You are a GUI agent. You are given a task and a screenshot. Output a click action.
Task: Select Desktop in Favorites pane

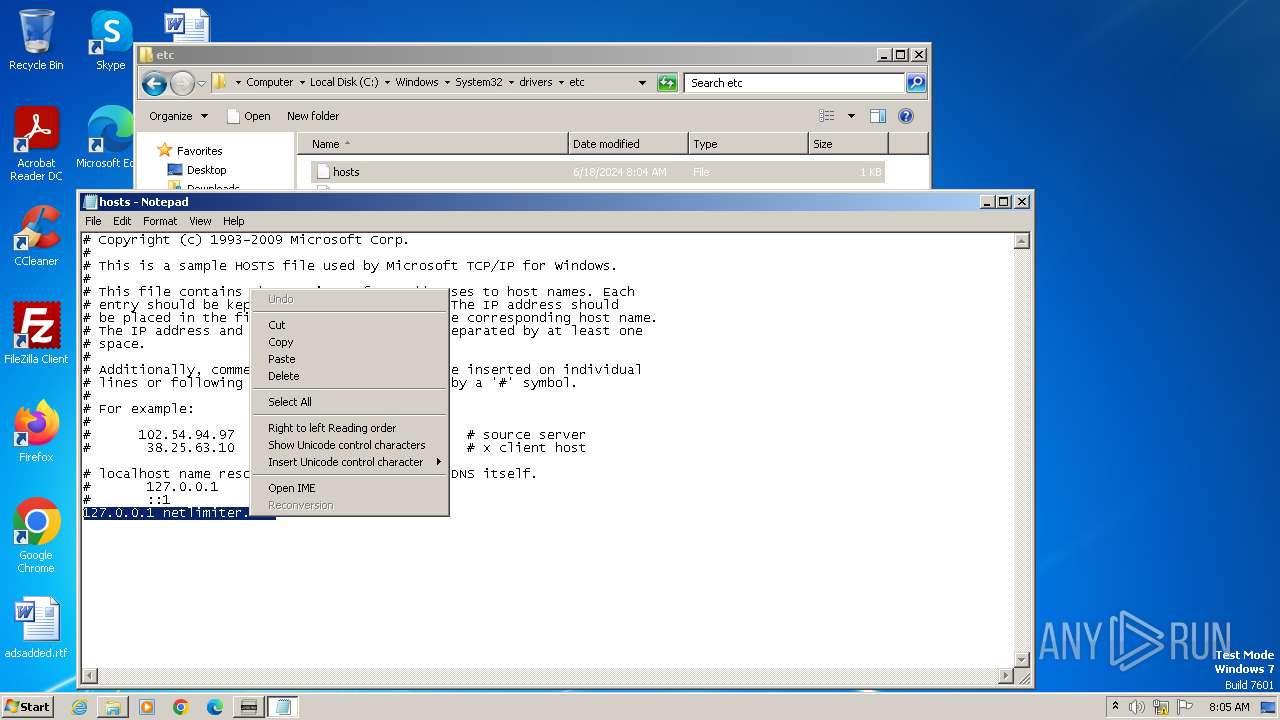tap(206, 170)
